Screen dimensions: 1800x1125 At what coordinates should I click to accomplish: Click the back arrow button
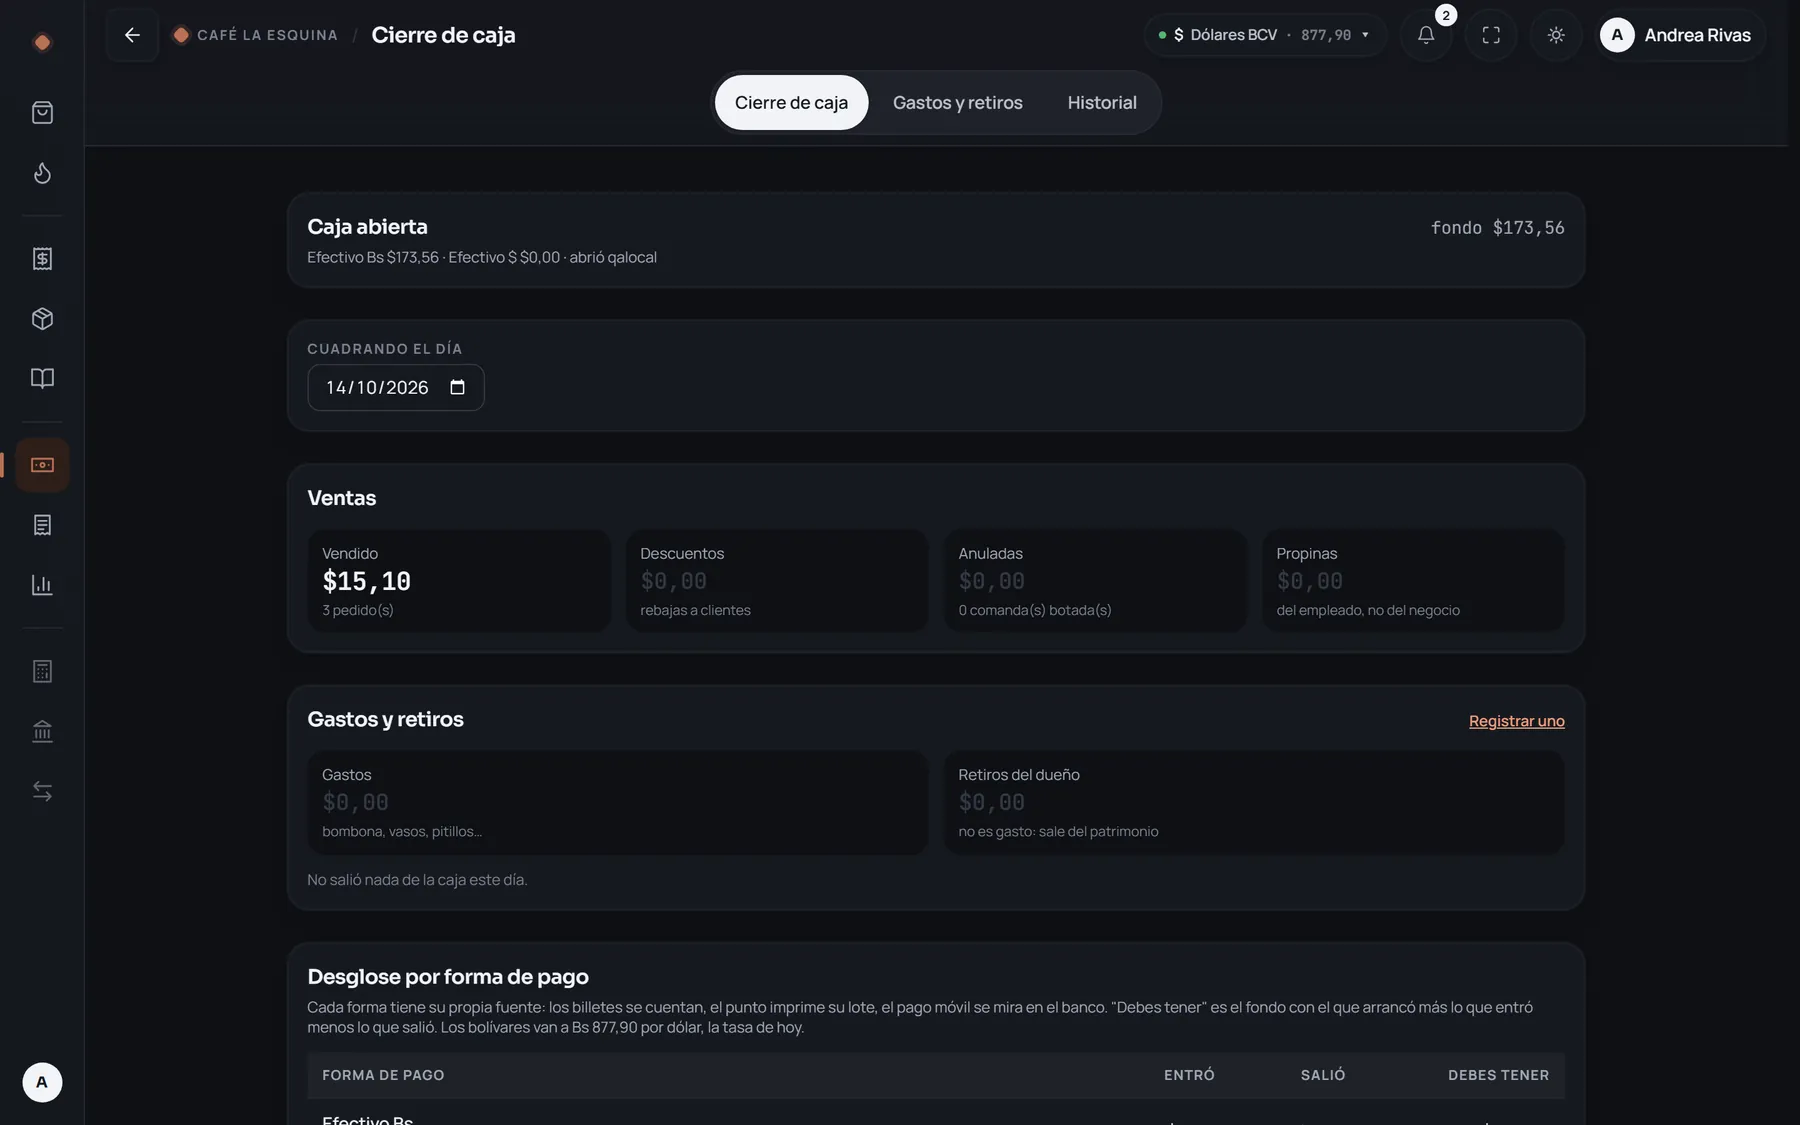pos(132,35)
